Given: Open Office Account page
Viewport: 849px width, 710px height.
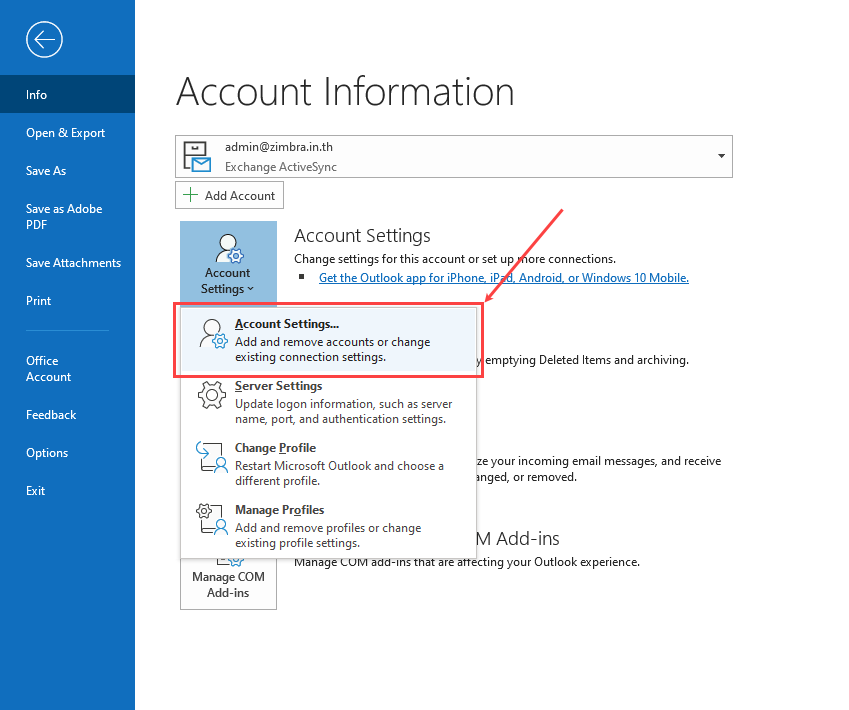Looking at the screenshot, I should [48, 369].
